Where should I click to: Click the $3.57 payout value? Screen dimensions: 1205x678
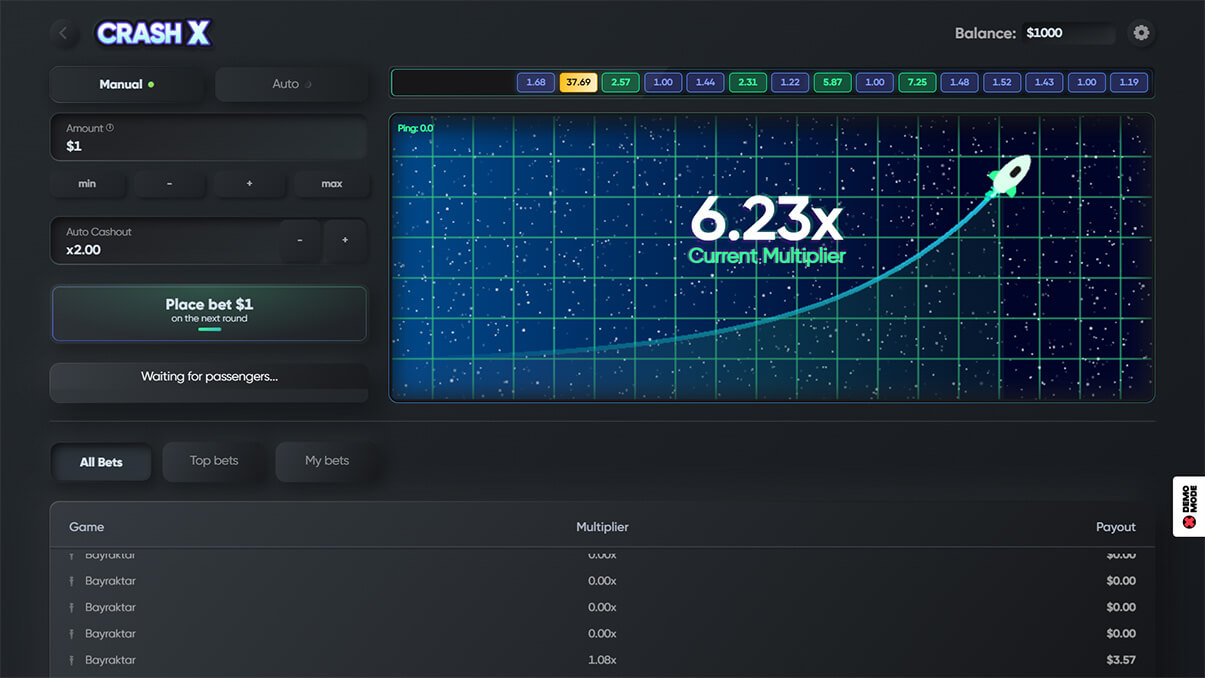tap(1121, 660)
